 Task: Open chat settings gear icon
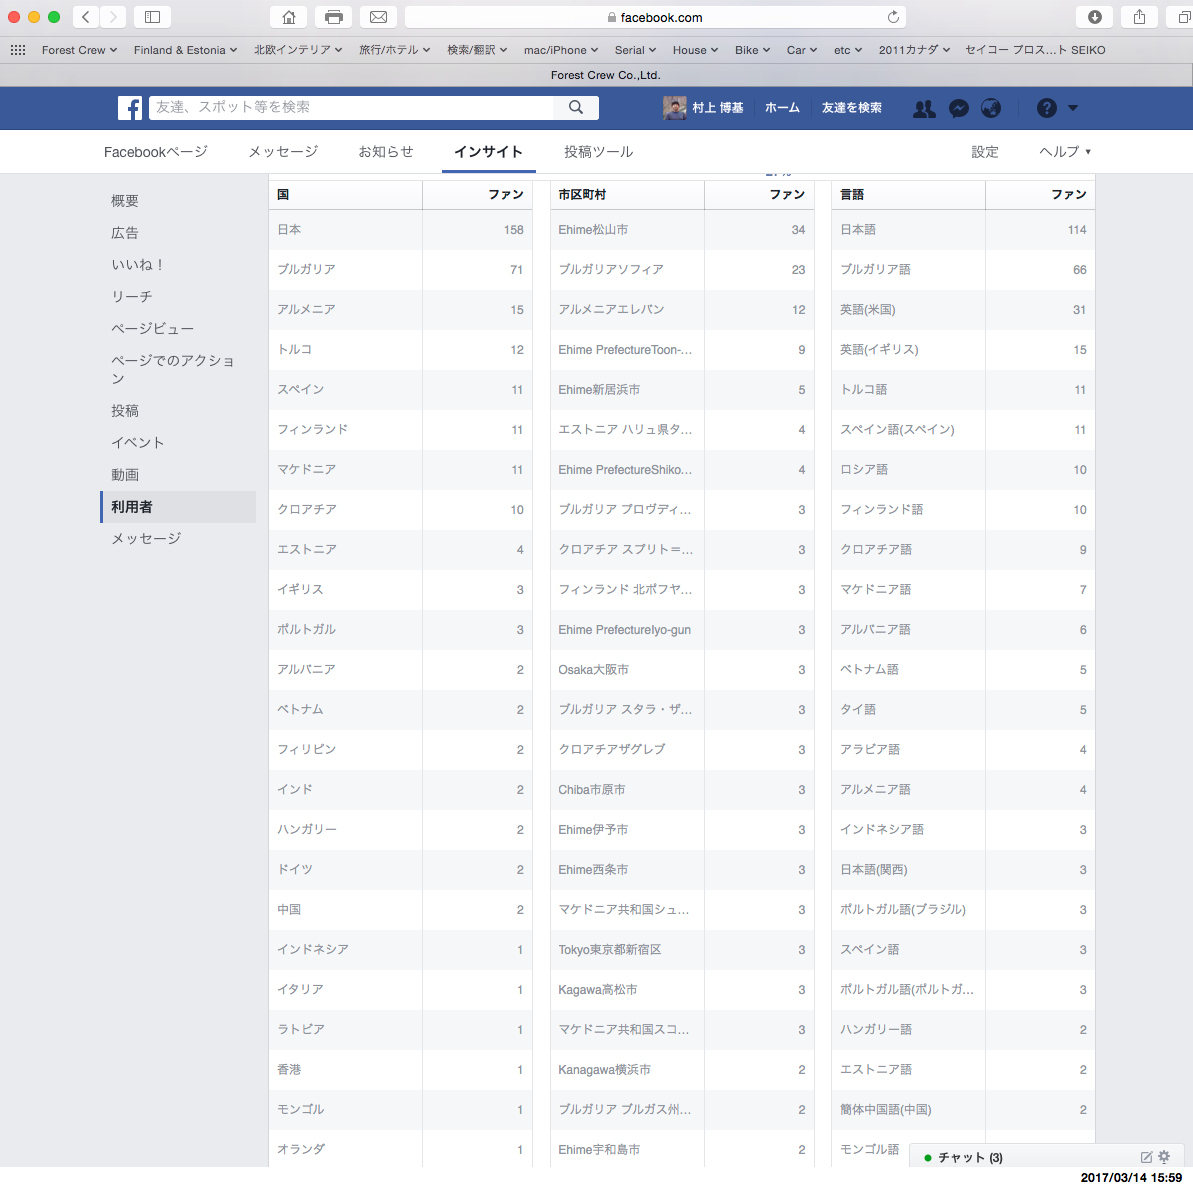click(x=1164, y=1157)
